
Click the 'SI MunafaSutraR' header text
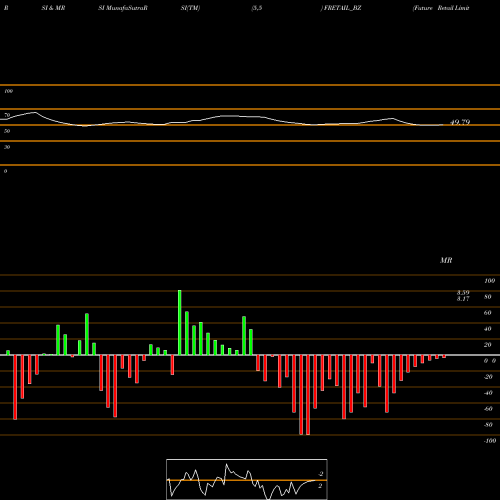[123, 8]
